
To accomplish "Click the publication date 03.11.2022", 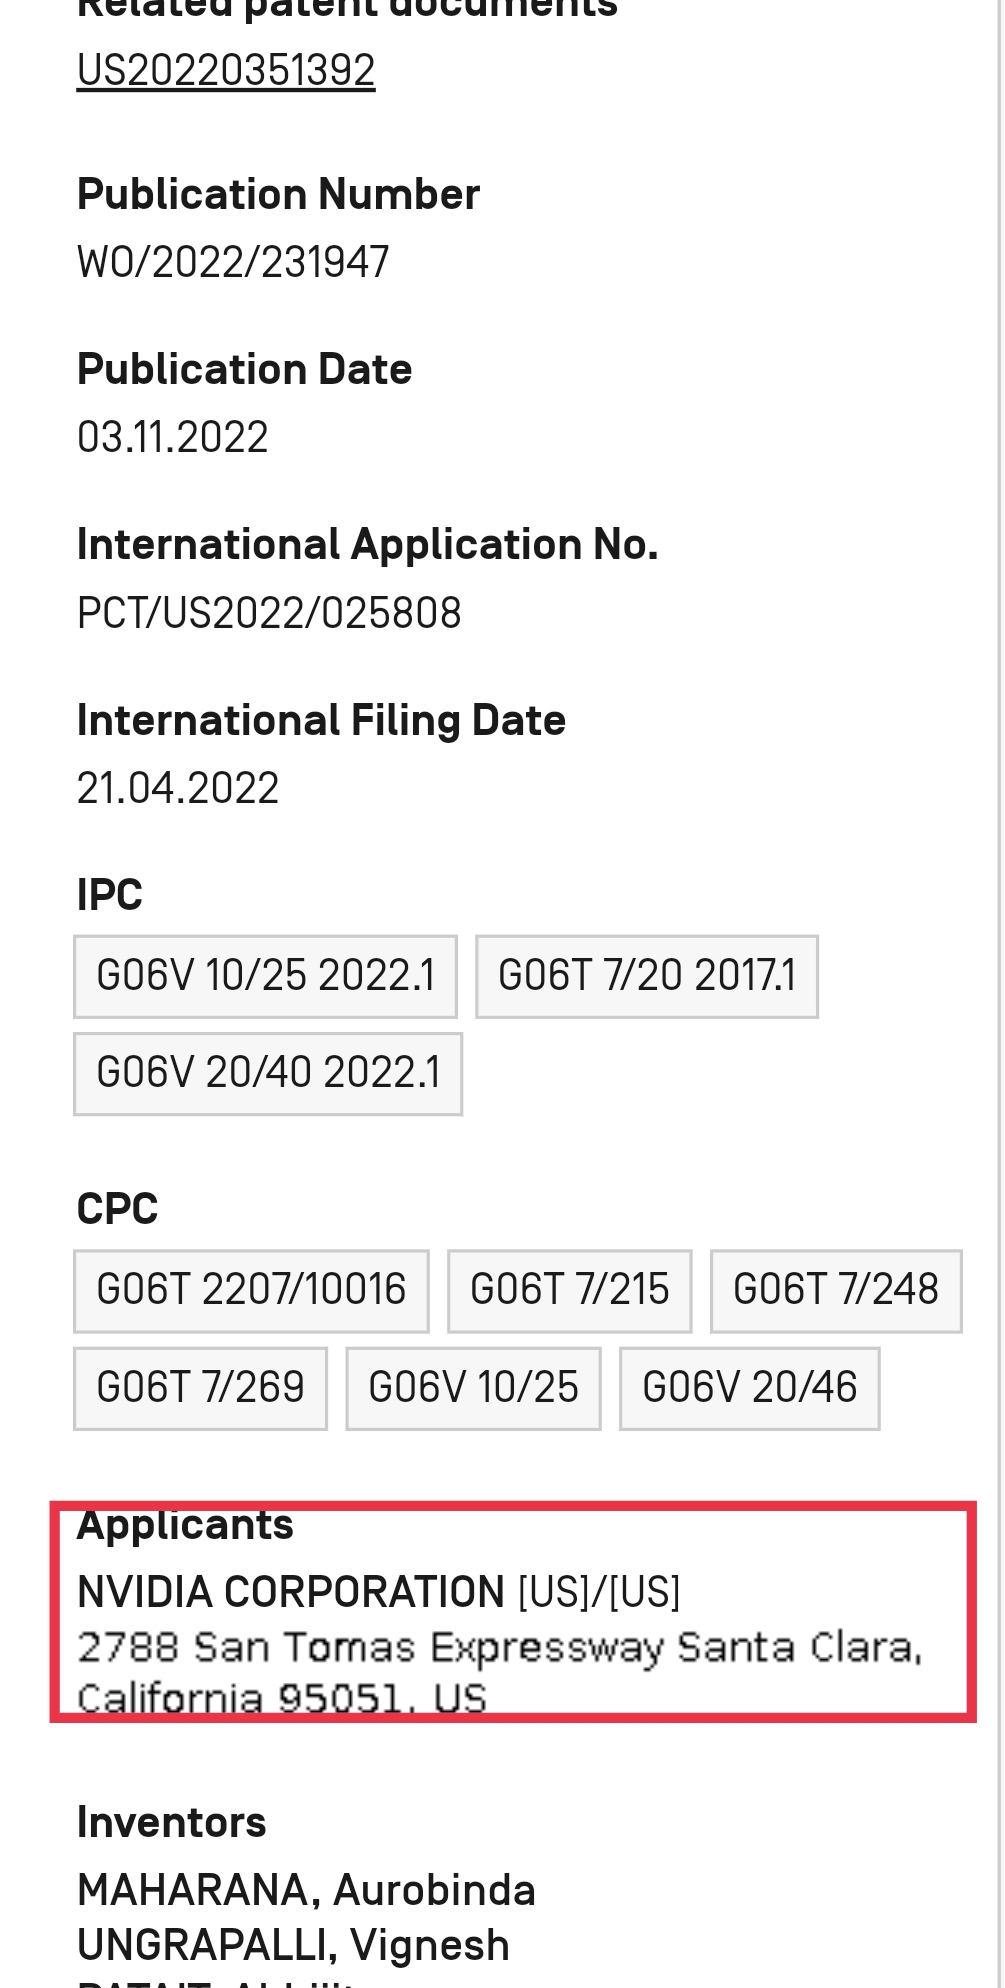I will click(173, 438).
